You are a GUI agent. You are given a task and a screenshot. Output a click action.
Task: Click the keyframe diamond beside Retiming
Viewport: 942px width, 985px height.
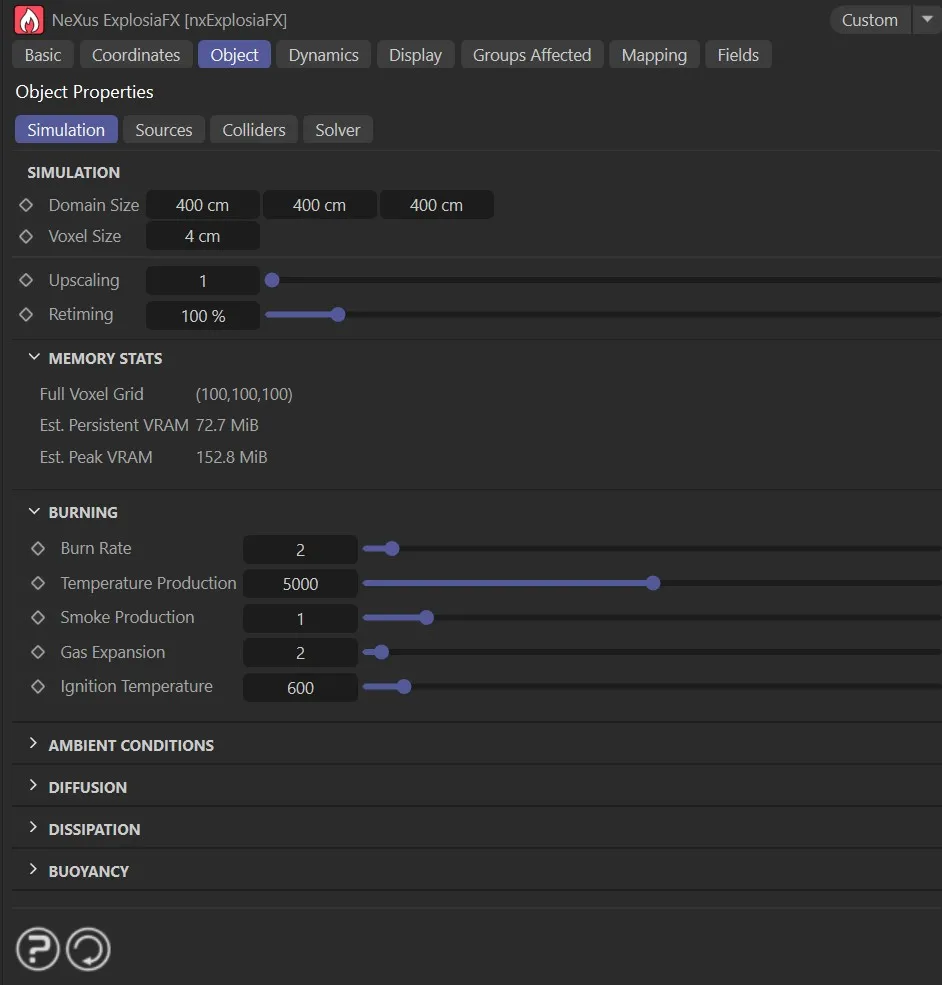28,314
